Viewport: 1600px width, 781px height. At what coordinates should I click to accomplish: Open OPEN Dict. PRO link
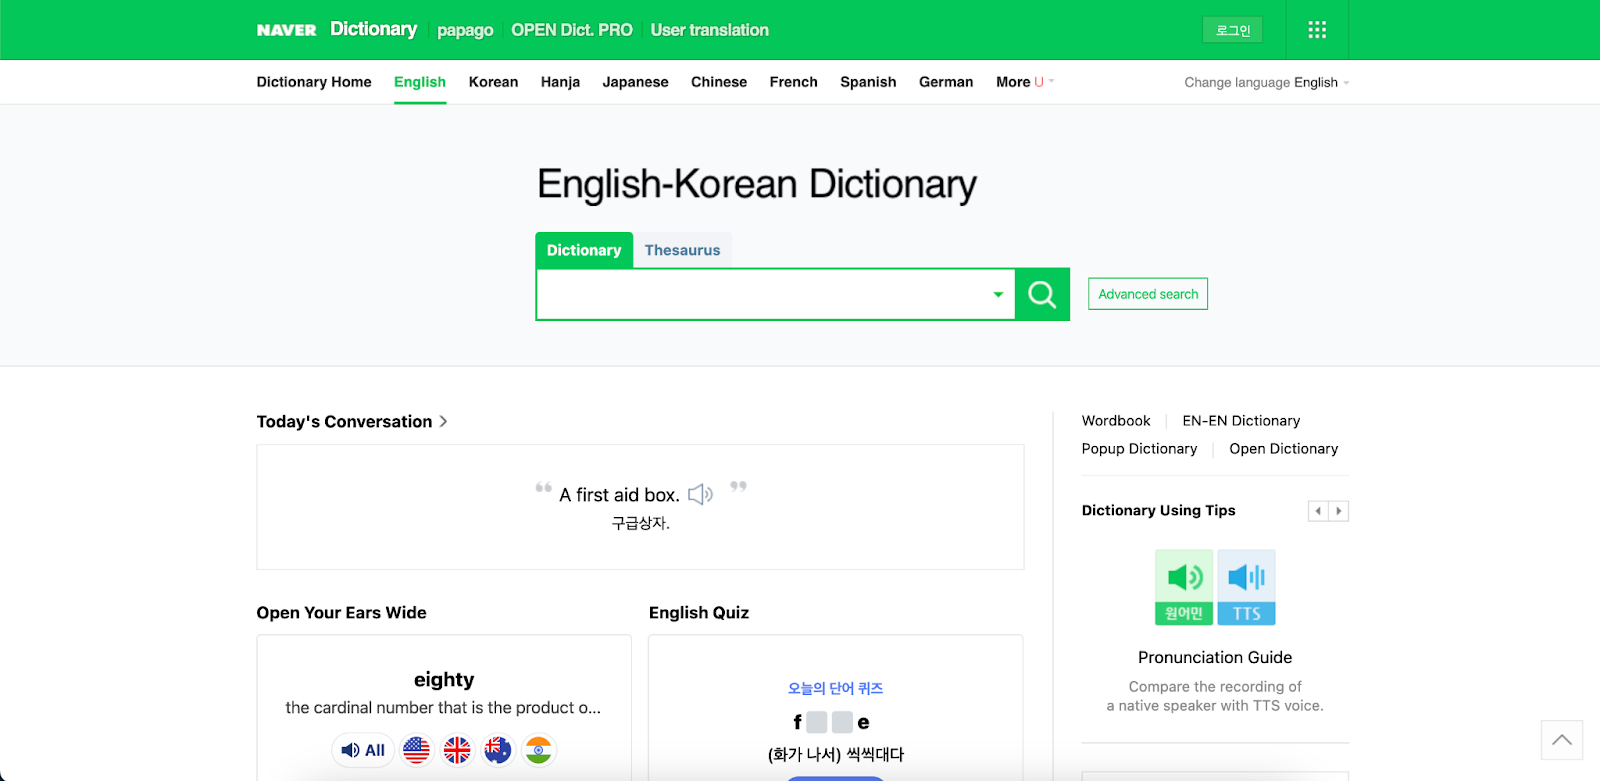tap(572, 30)
